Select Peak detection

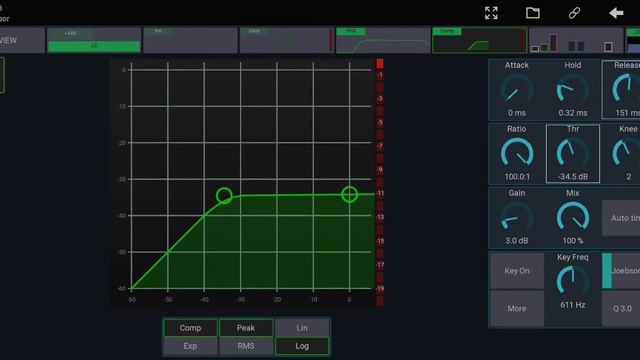(x=246, y=328)
